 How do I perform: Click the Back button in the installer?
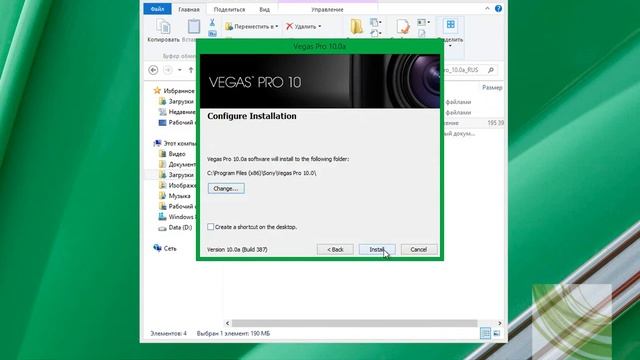coord(335,249)
